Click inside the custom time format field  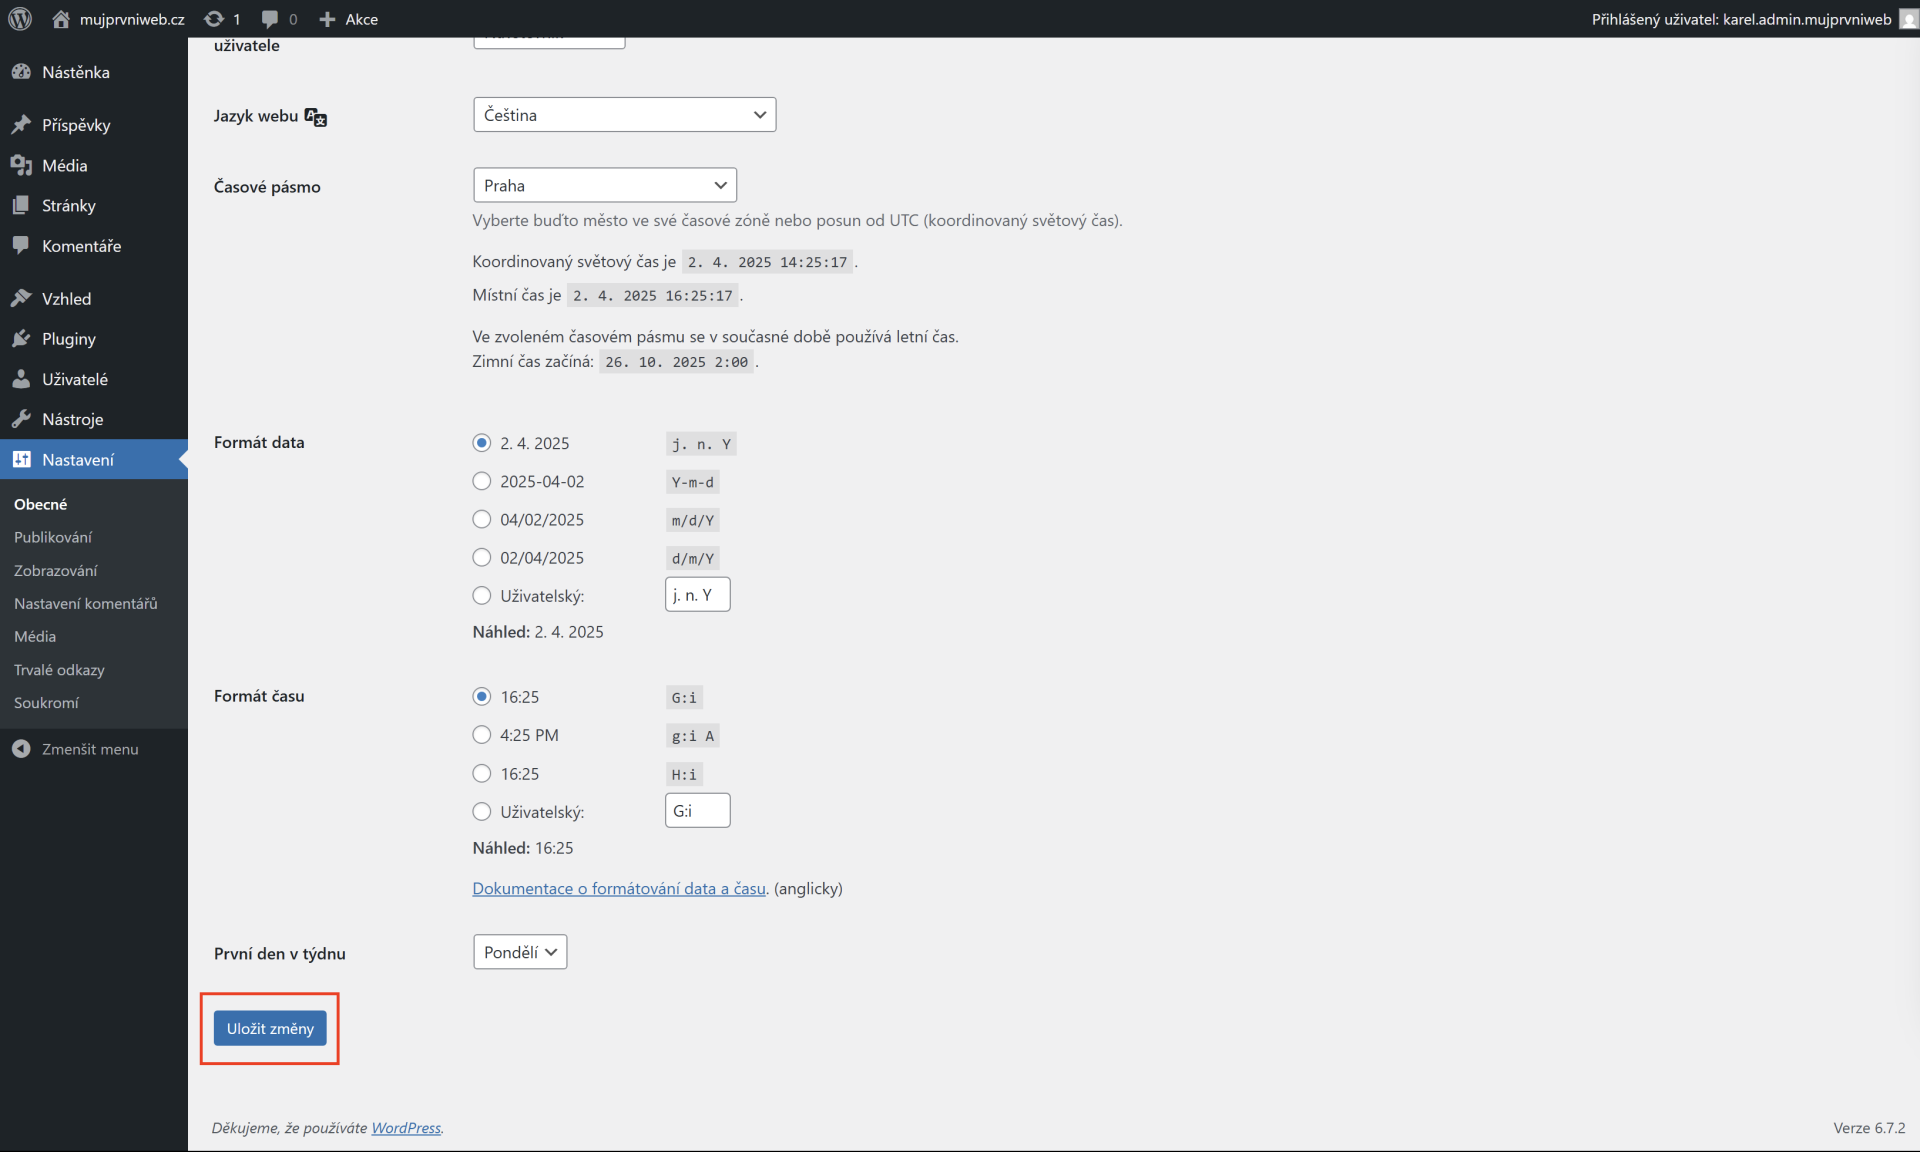(697, 810)
